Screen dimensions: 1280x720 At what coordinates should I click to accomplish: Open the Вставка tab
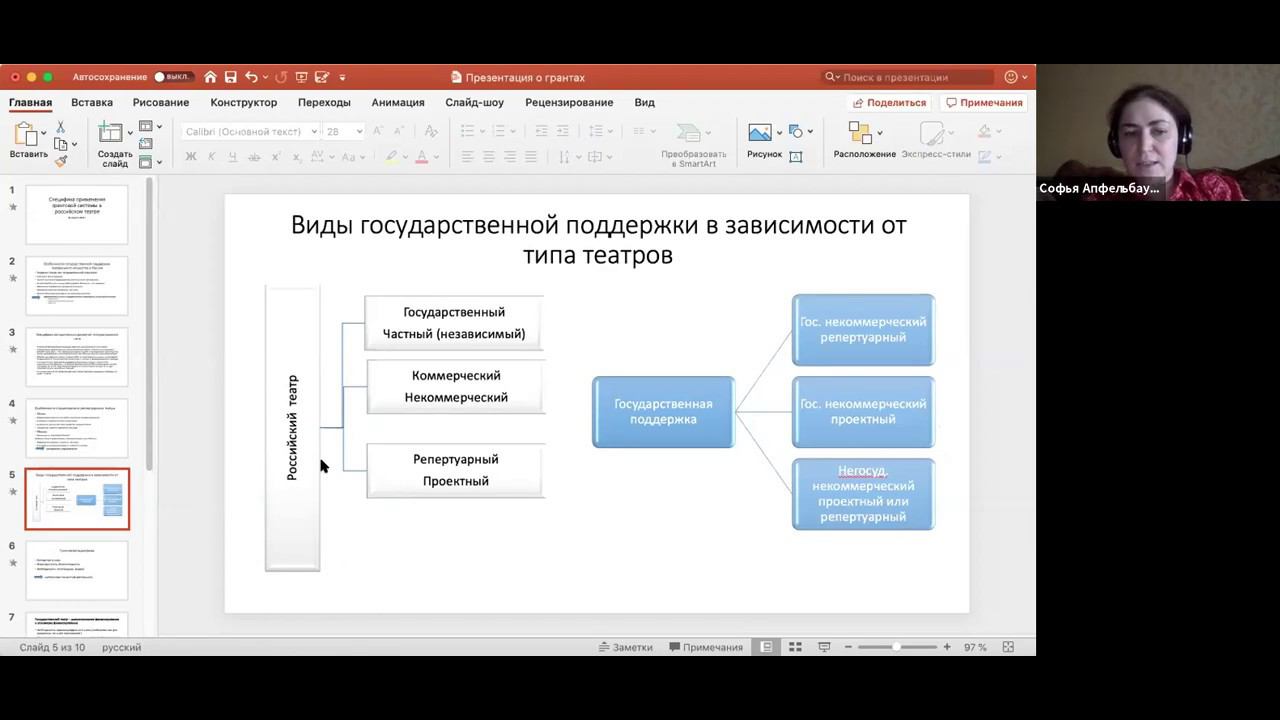[x=92, y=102]
